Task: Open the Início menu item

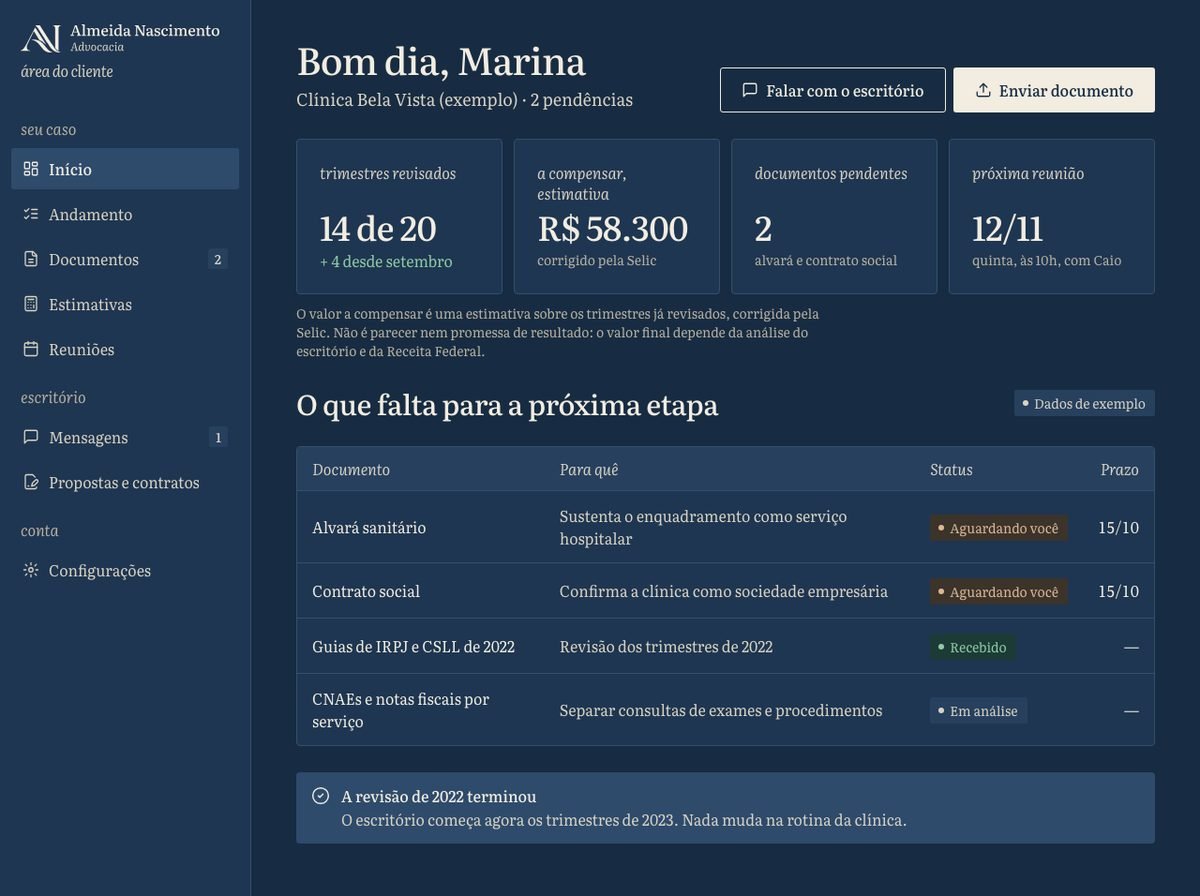Action: pos(125,169)
